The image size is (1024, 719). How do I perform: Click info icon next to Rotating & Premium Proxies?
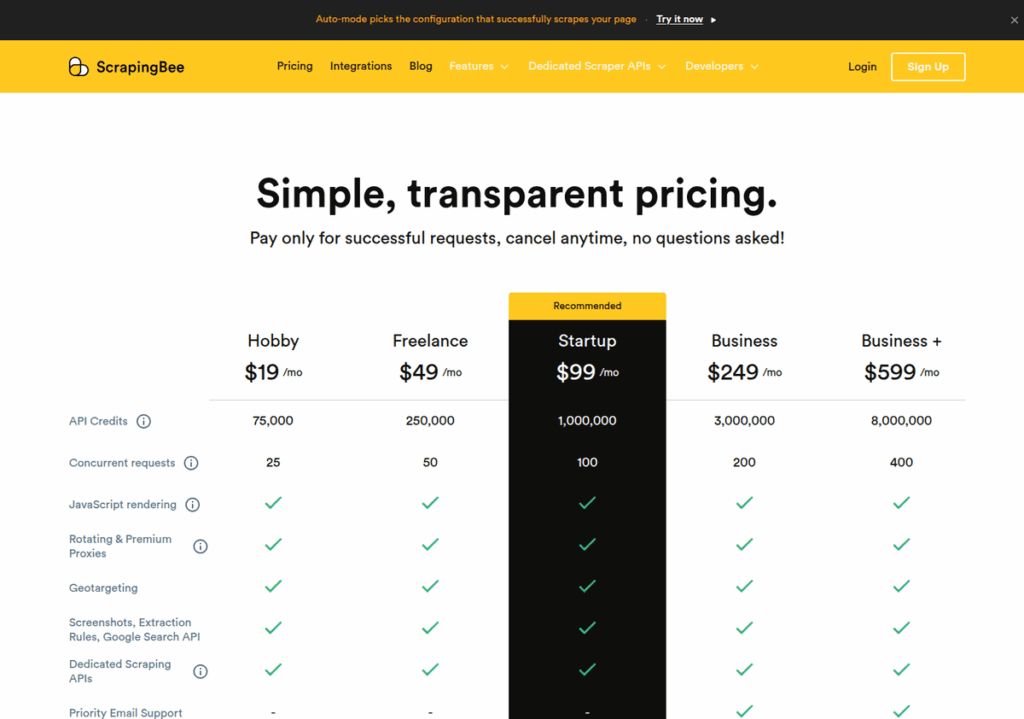pos(200,547)
